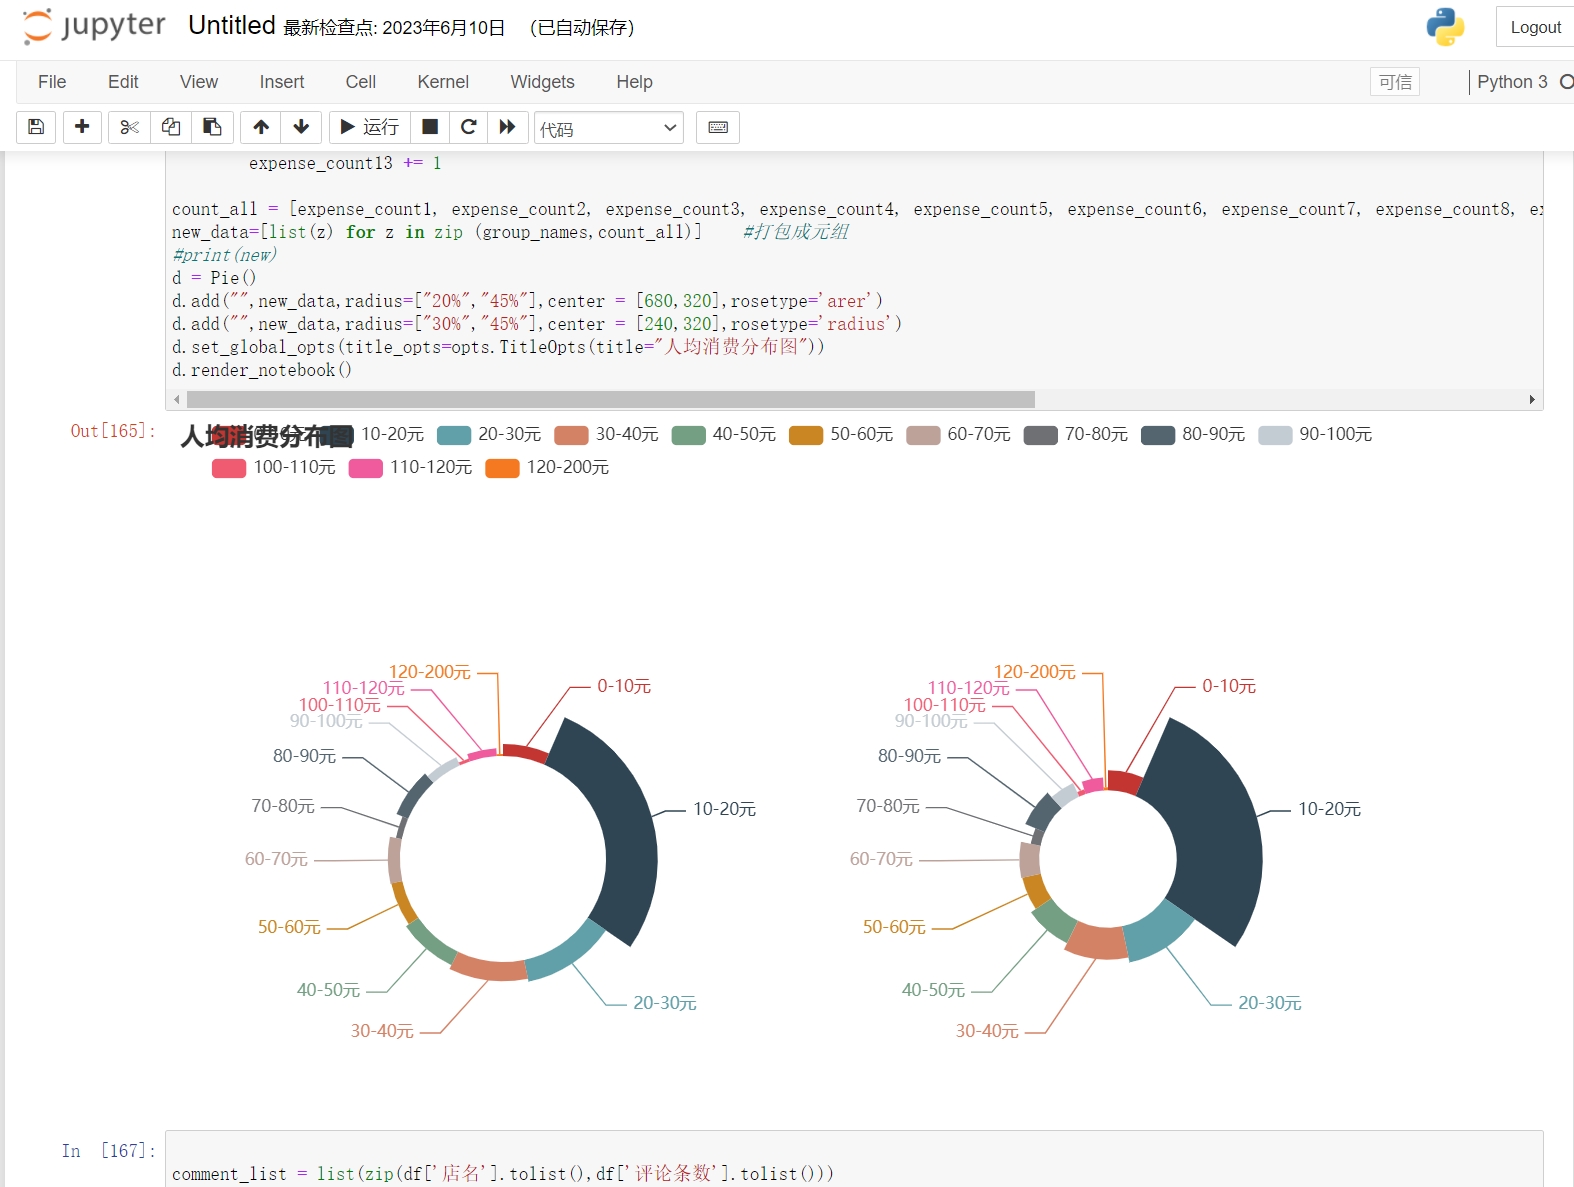The height and width of the screenshot is (1187, 1574).
Task: Toggle the 80-90元 legend item
Action: [1194, 435]
